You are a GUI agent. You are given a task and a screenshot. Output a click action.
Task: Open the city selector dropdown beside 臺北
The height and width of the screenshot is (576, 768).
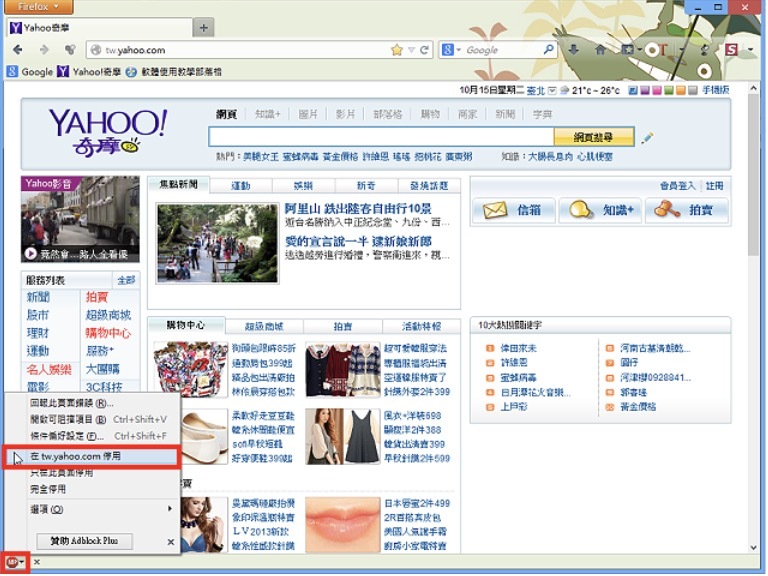[x=552, y=91]
